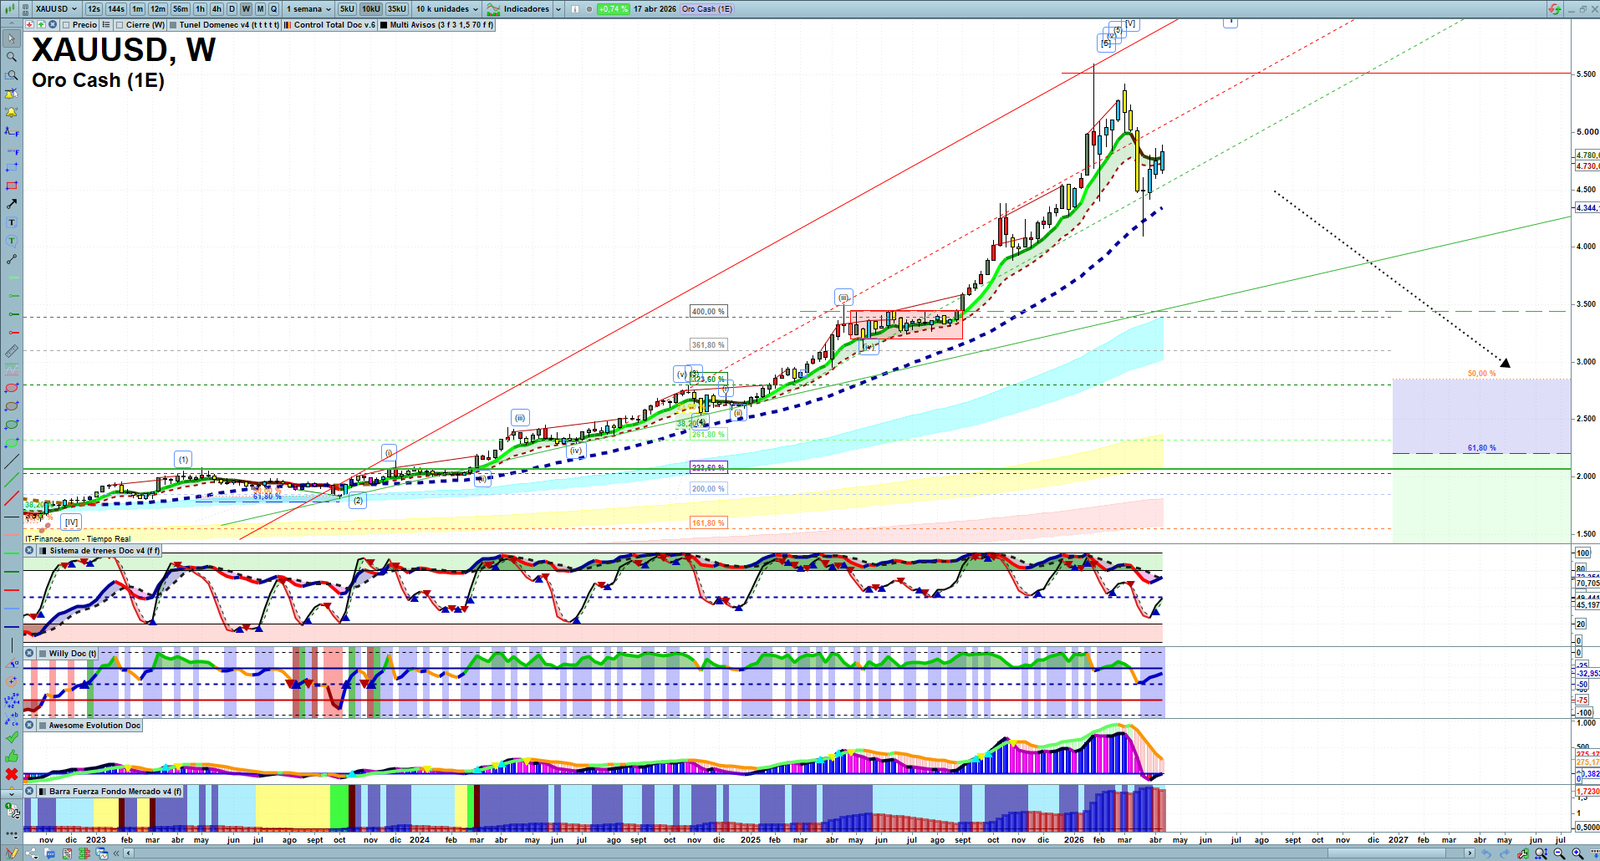This screenshot has height=861, width=1600.
Task: Toggle the 5kU history depth
Action: (x=347, y=9)
